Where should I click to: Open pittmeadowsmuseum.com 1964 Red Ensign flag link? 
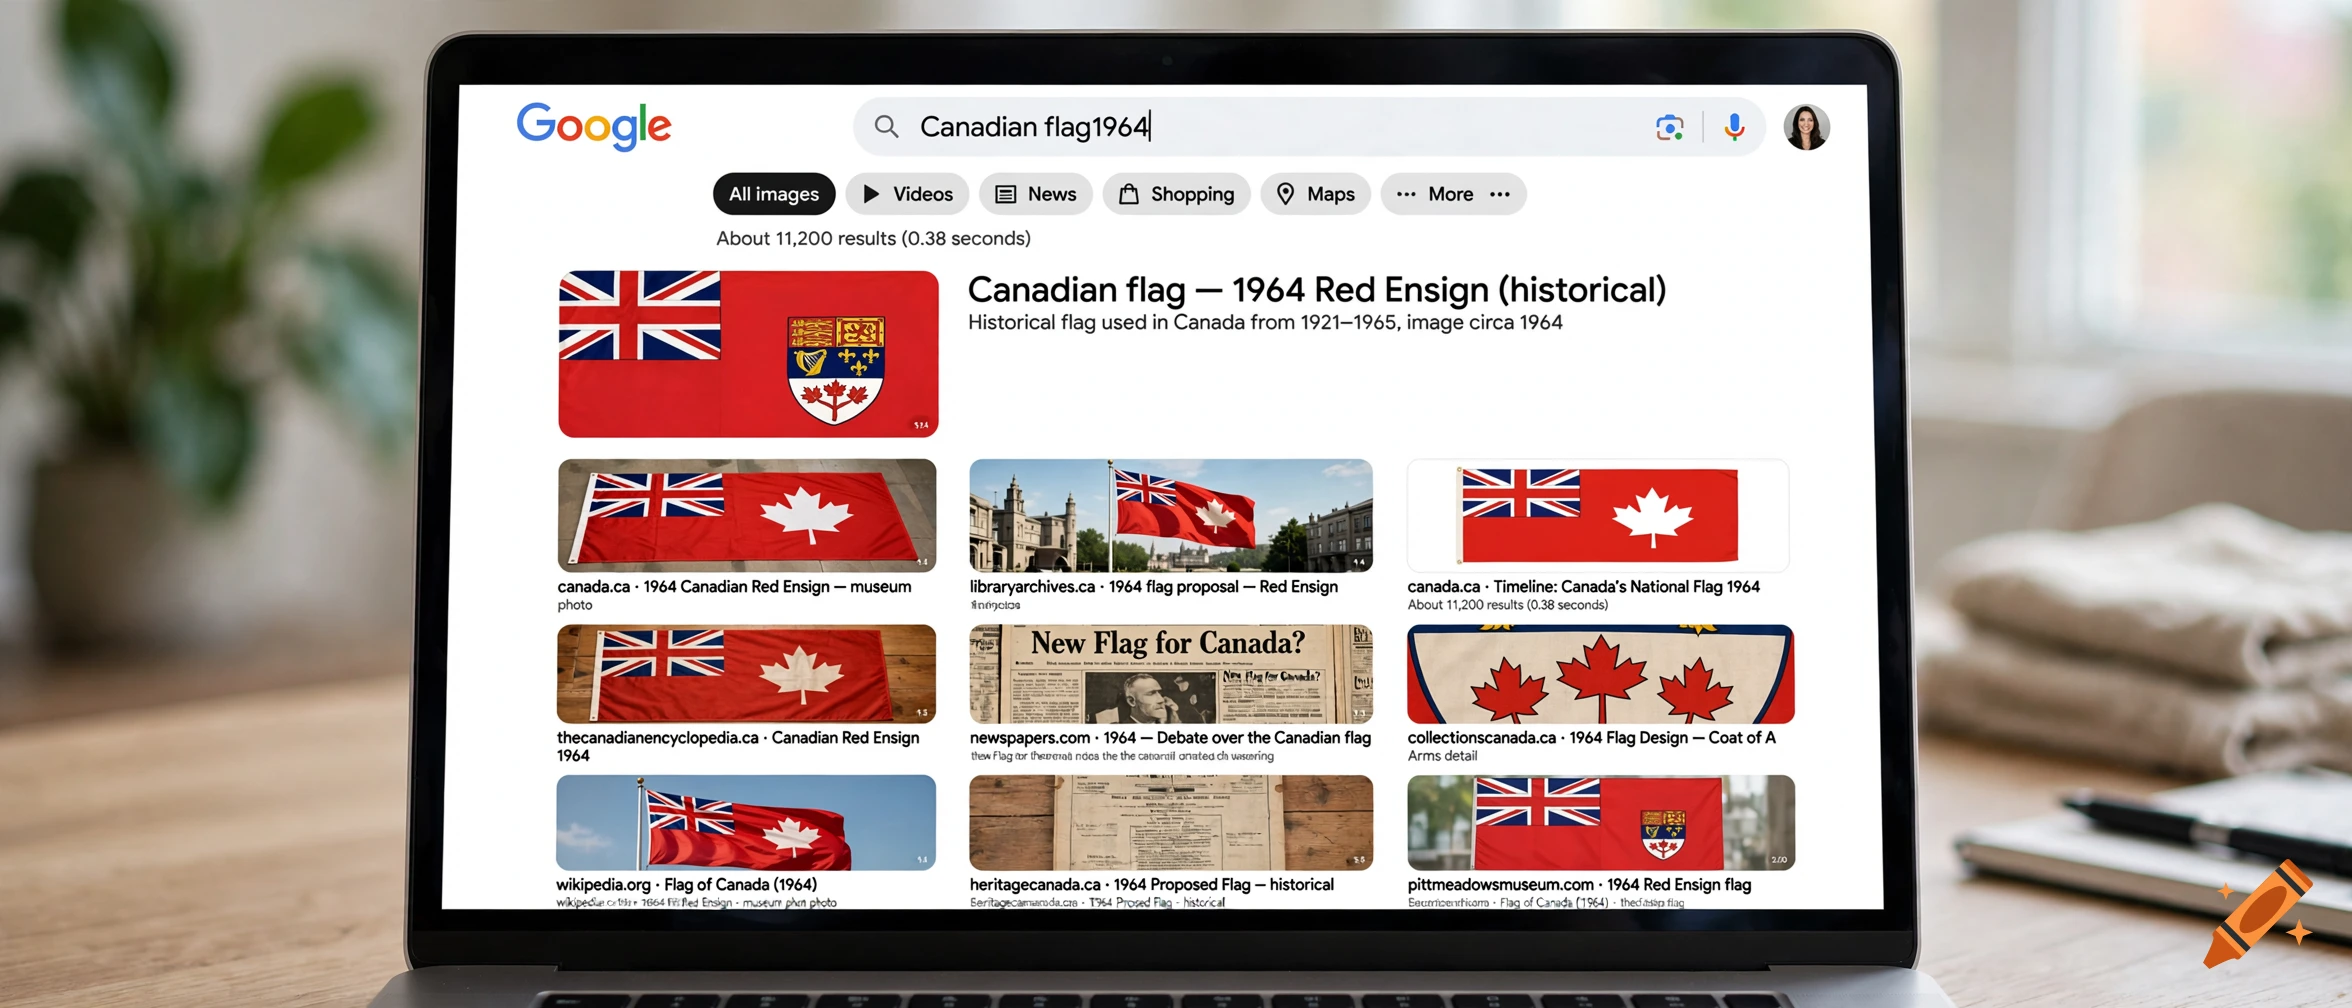coord(1579,885)
